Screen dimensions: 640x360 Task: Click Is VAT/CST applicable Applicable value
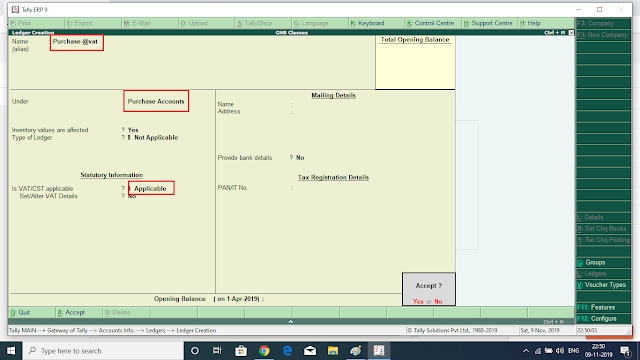coord(151,188)
